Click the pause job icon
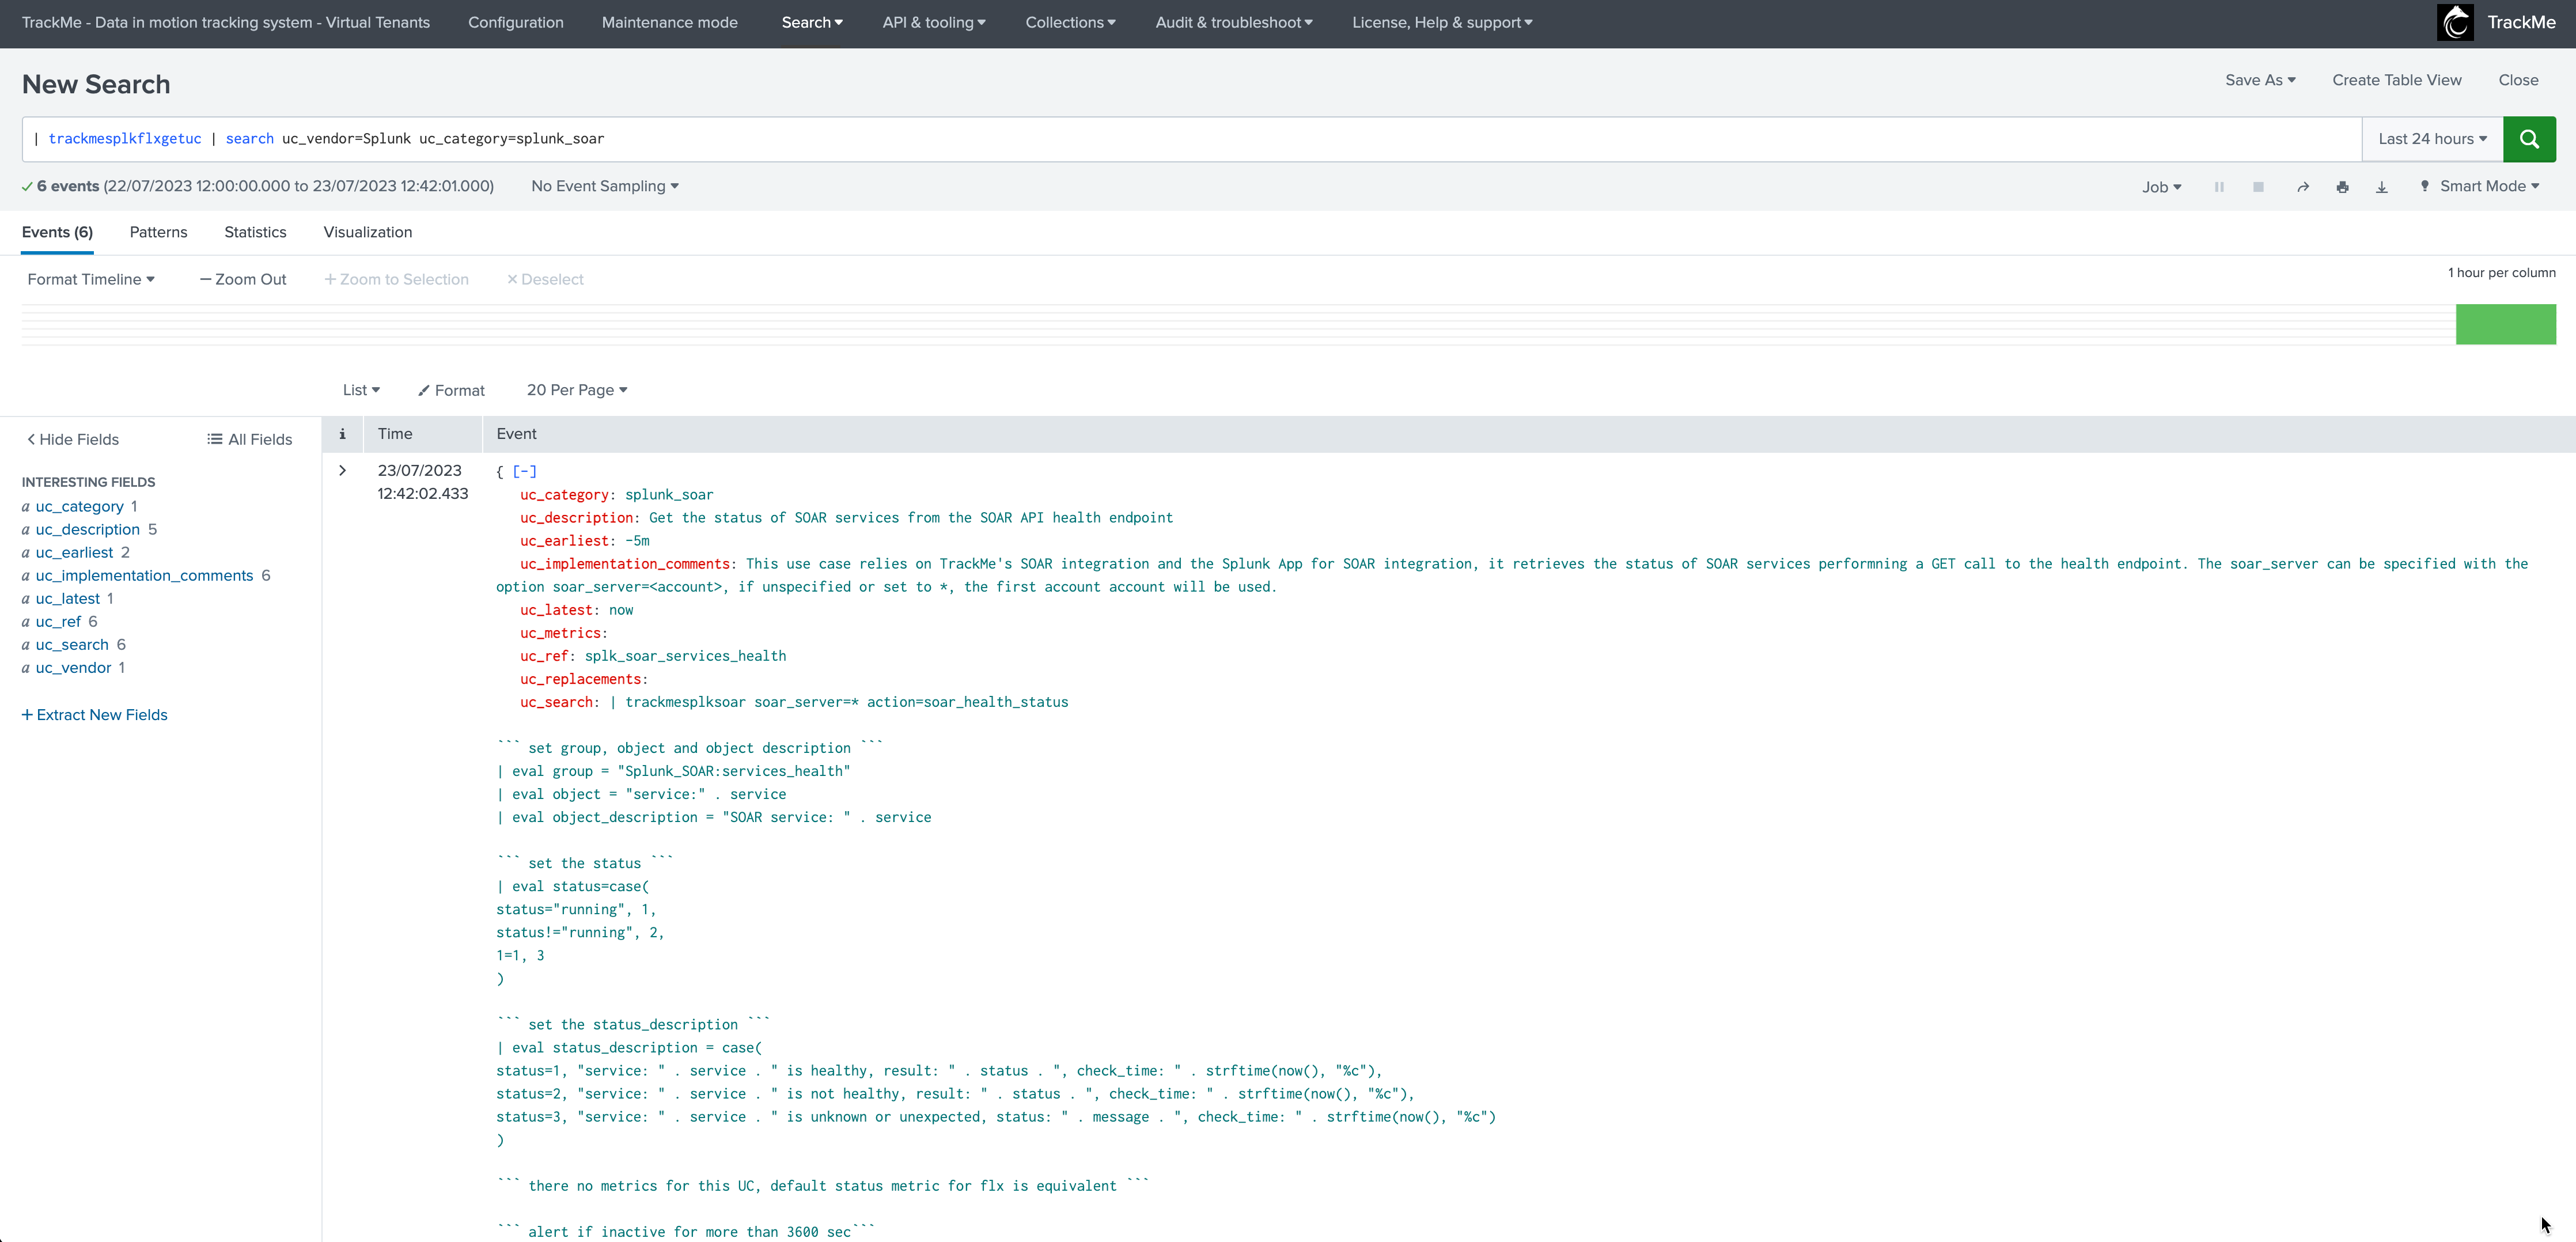 coord(2219,187)
